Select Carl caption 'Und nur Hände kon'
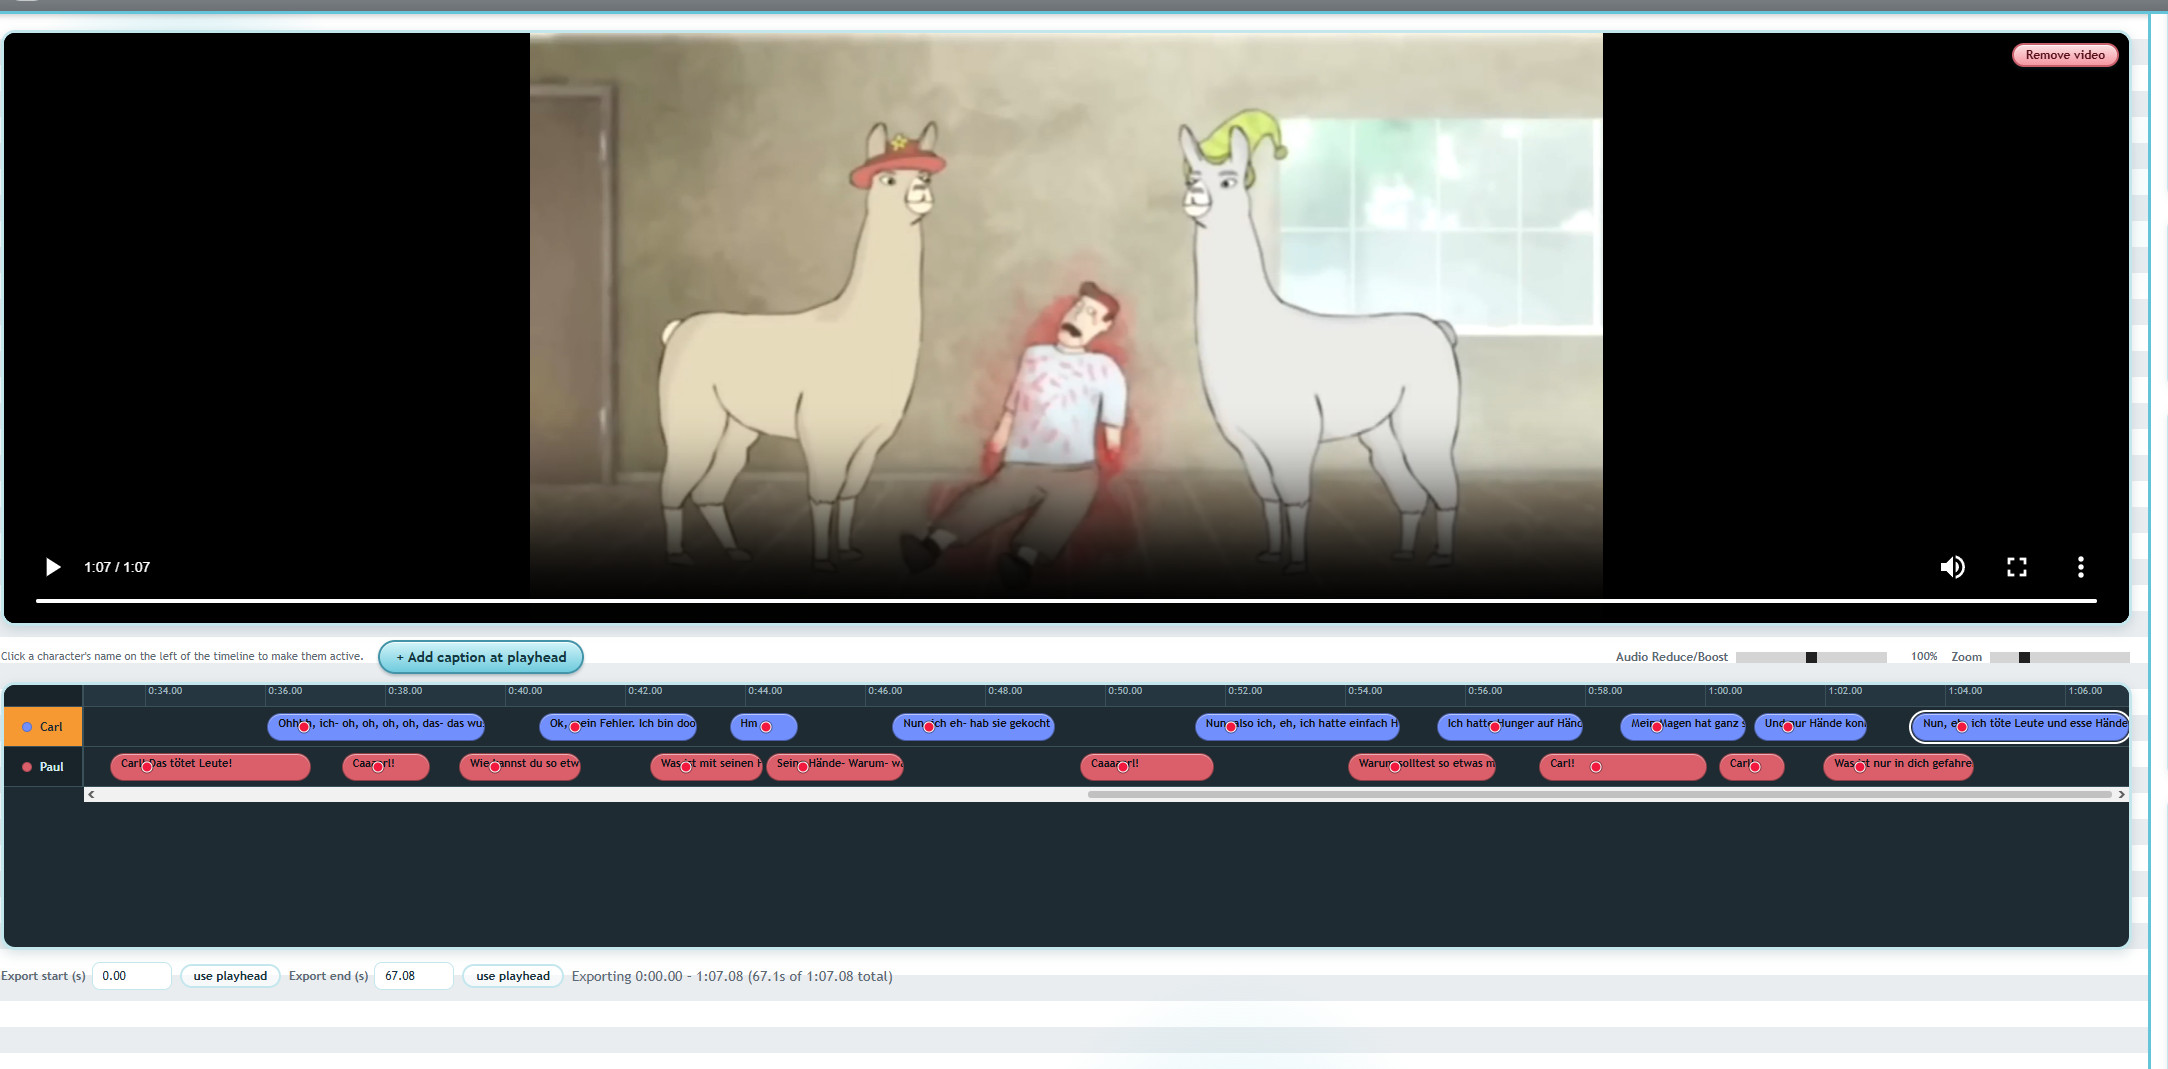Screen dimensions: 2168x1069 (x=1811, y=726)
